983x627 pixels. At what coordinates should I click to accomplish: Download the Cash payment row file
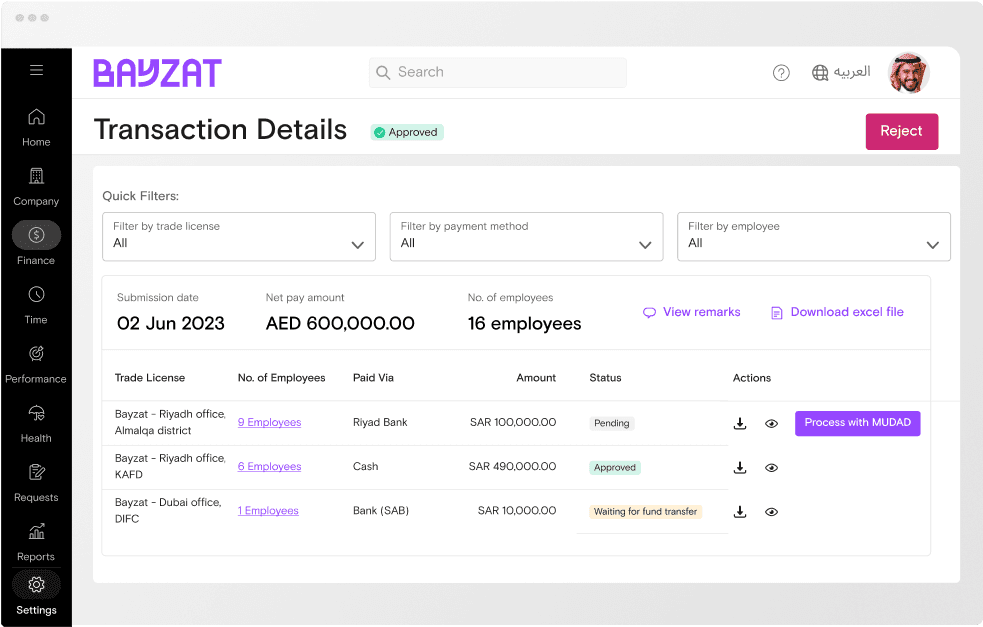(x=740, y=467)
